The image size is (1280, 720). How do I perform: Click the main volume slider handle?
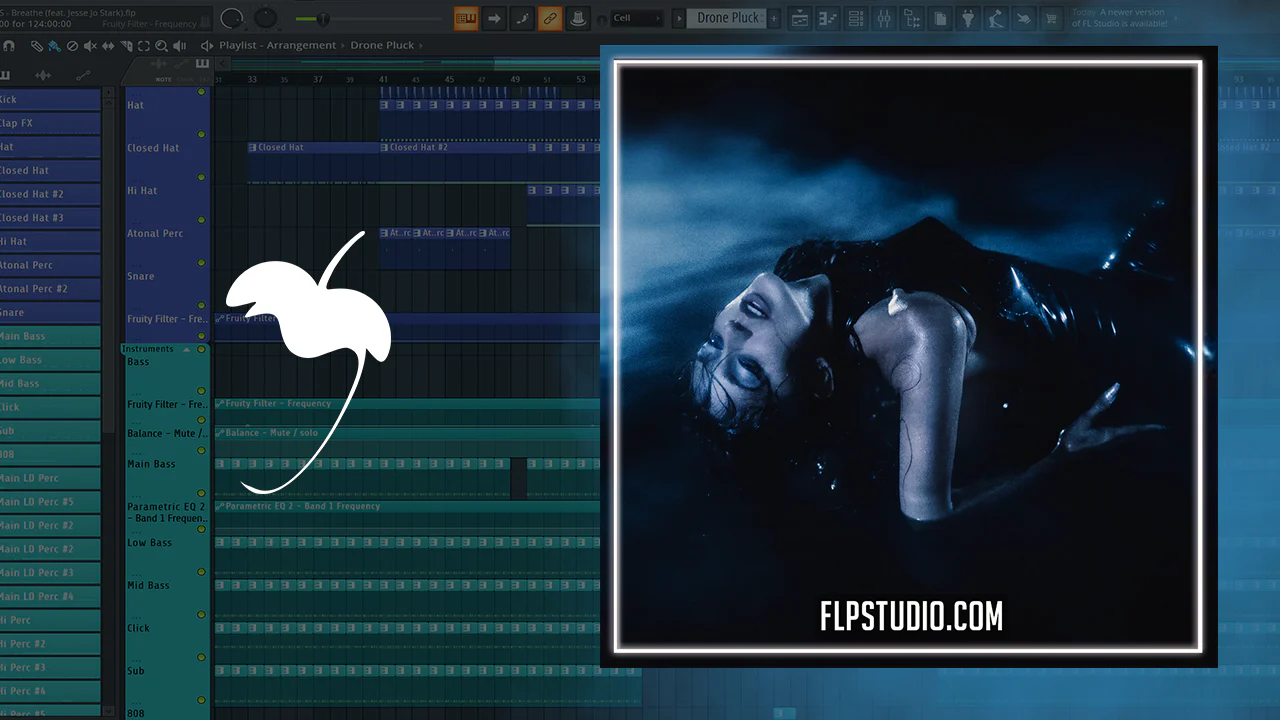[324, 18]
